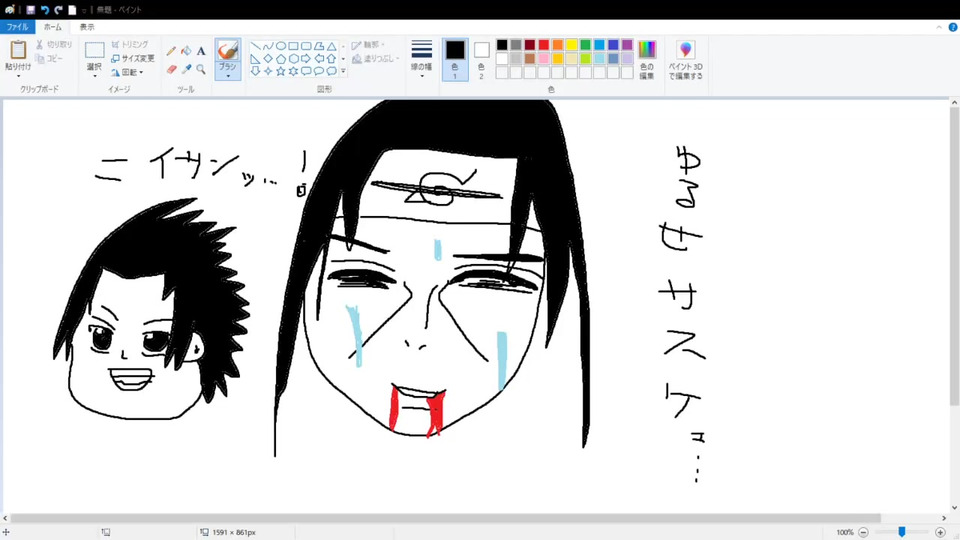
Task: Click the Redo arrow in title bar
Action: 58,10
